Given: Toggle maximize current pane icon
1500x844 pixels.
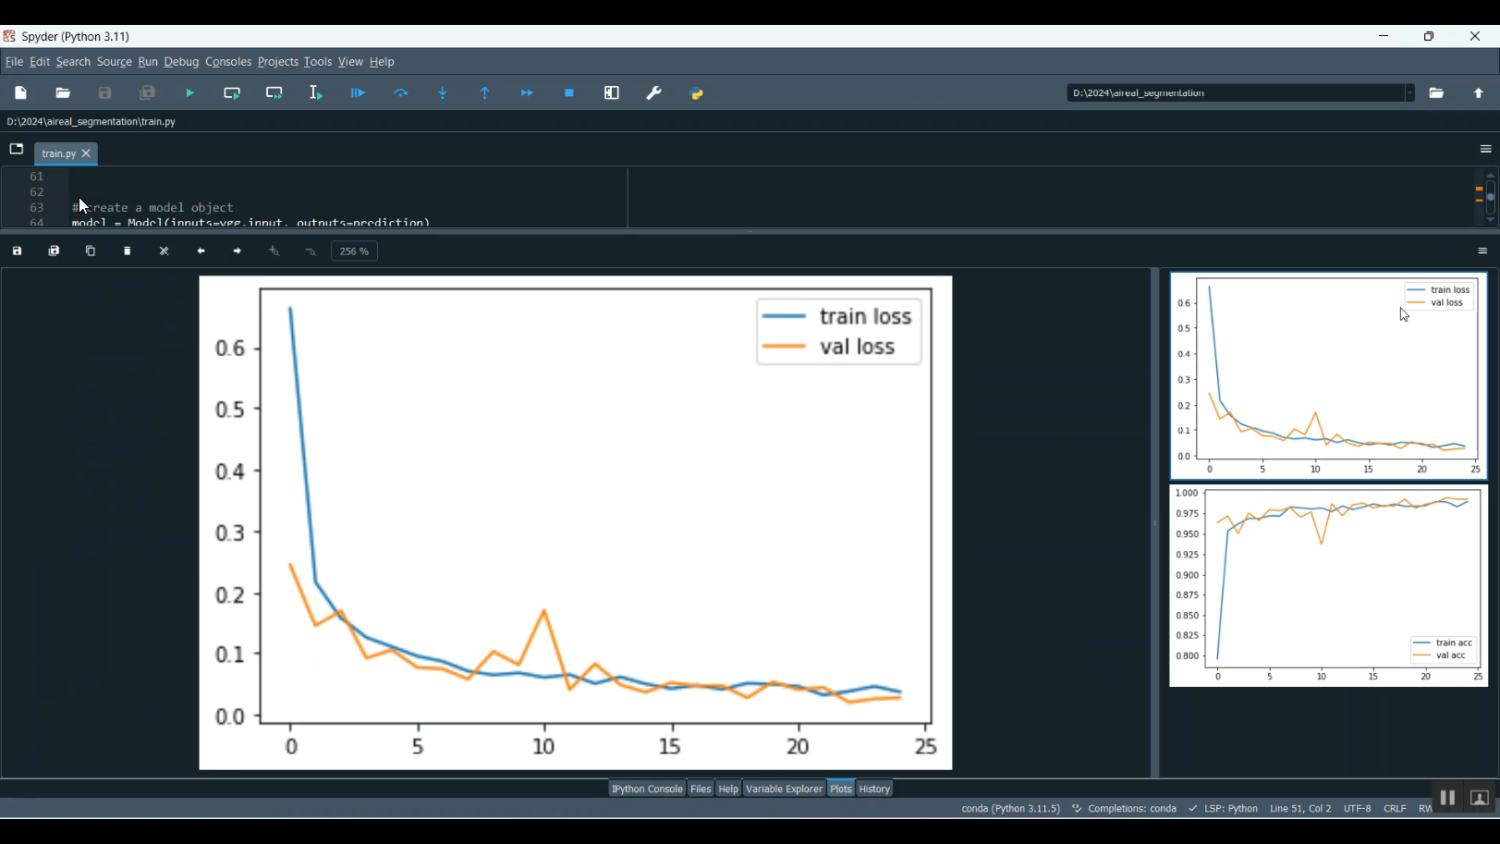Looking at the screenshot, I should click(612, 93).
